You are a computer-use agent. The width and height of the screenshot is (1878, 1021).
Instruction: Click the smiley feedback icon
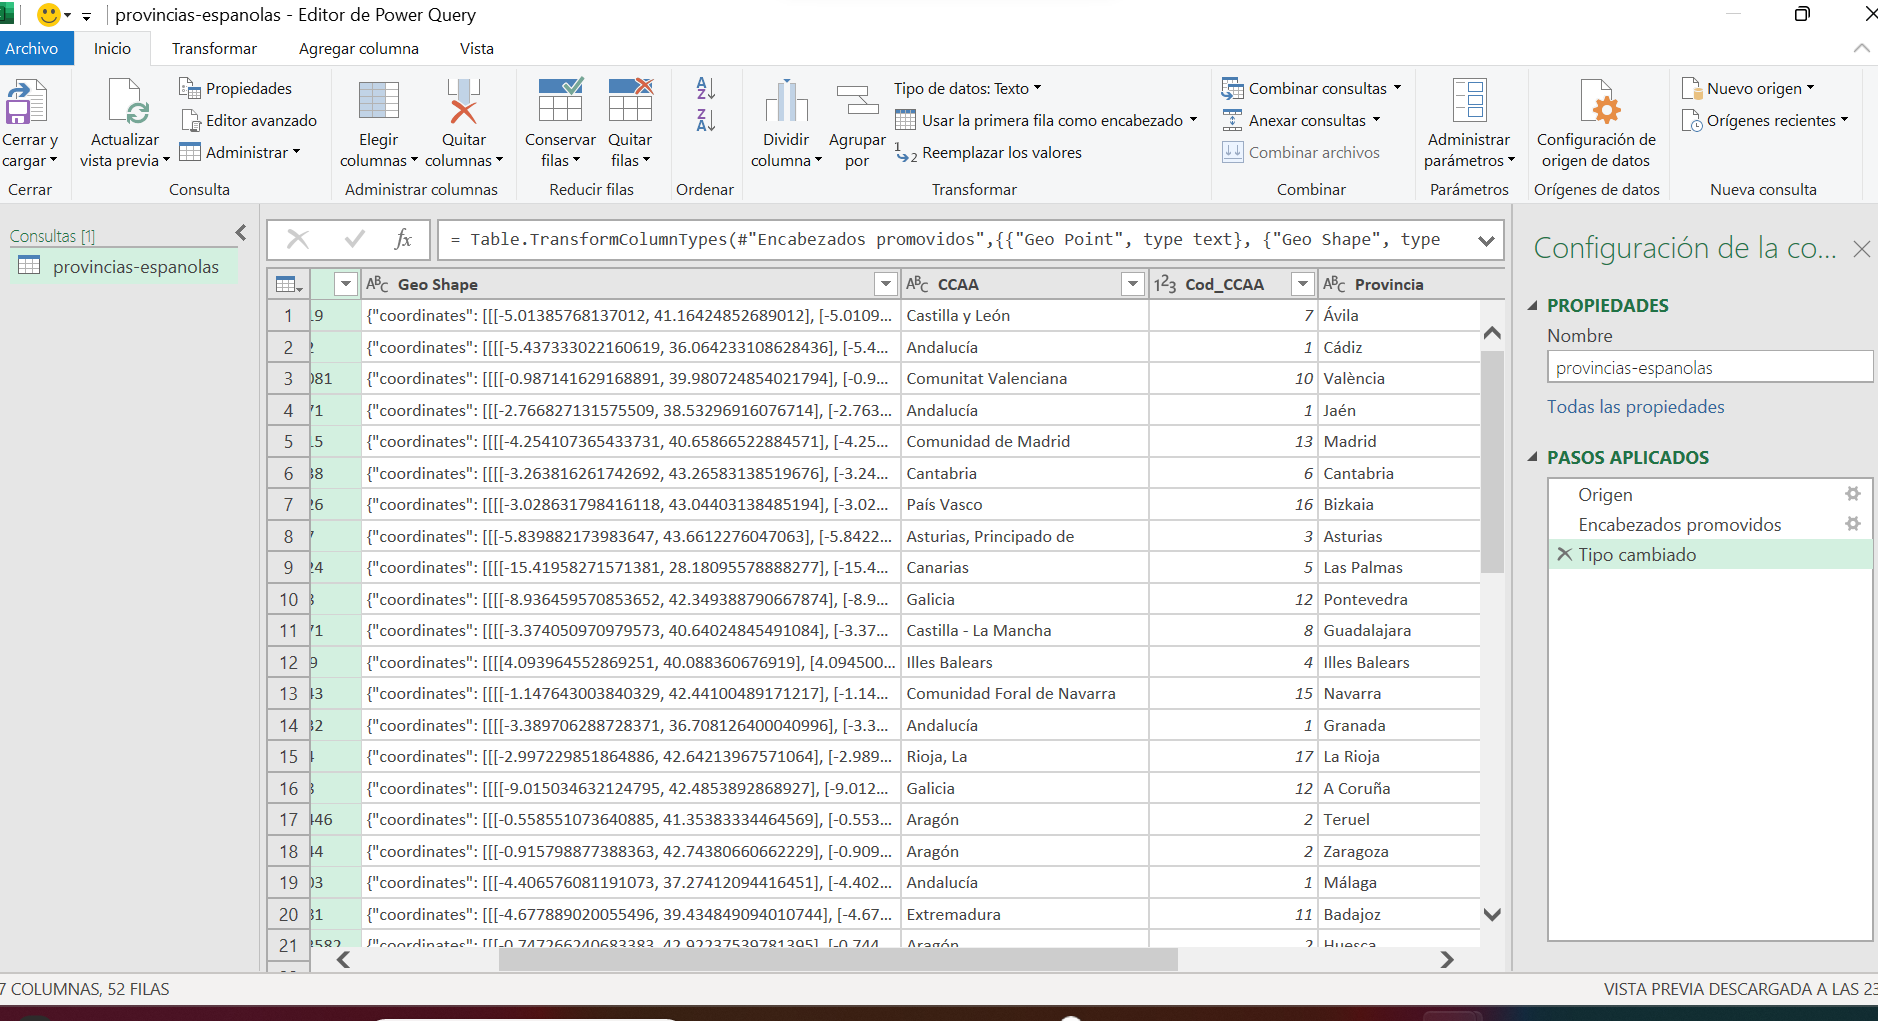47,15
